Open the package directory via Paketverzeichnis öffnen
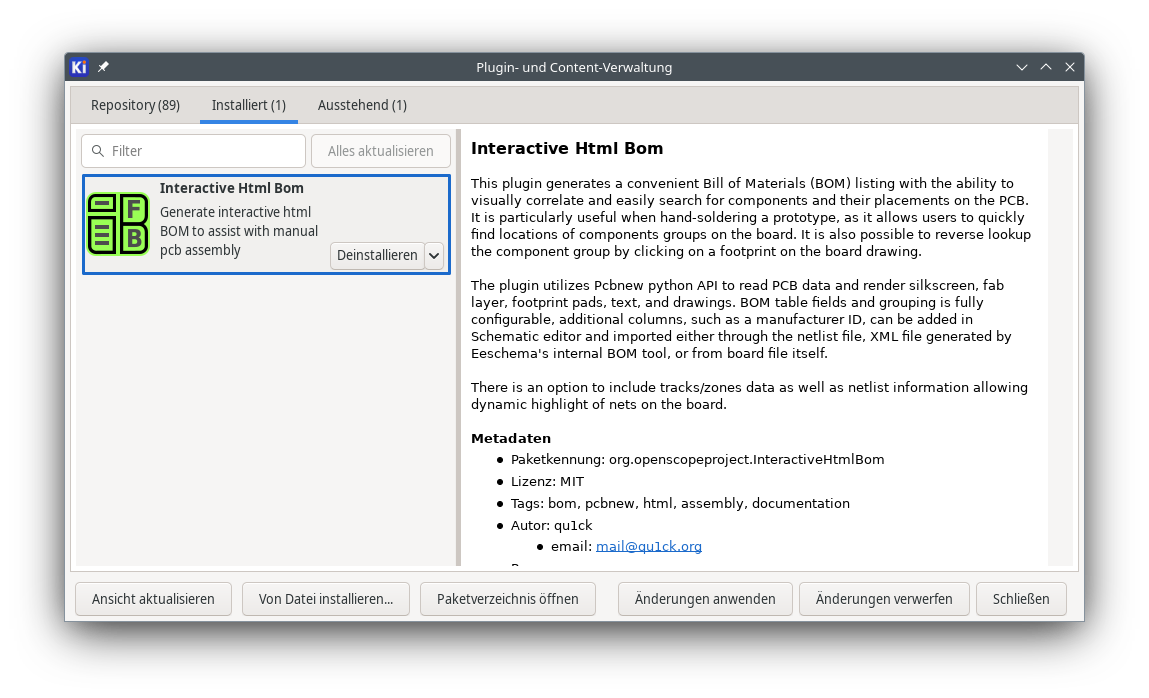1149x698 pixels. (508, 599)
